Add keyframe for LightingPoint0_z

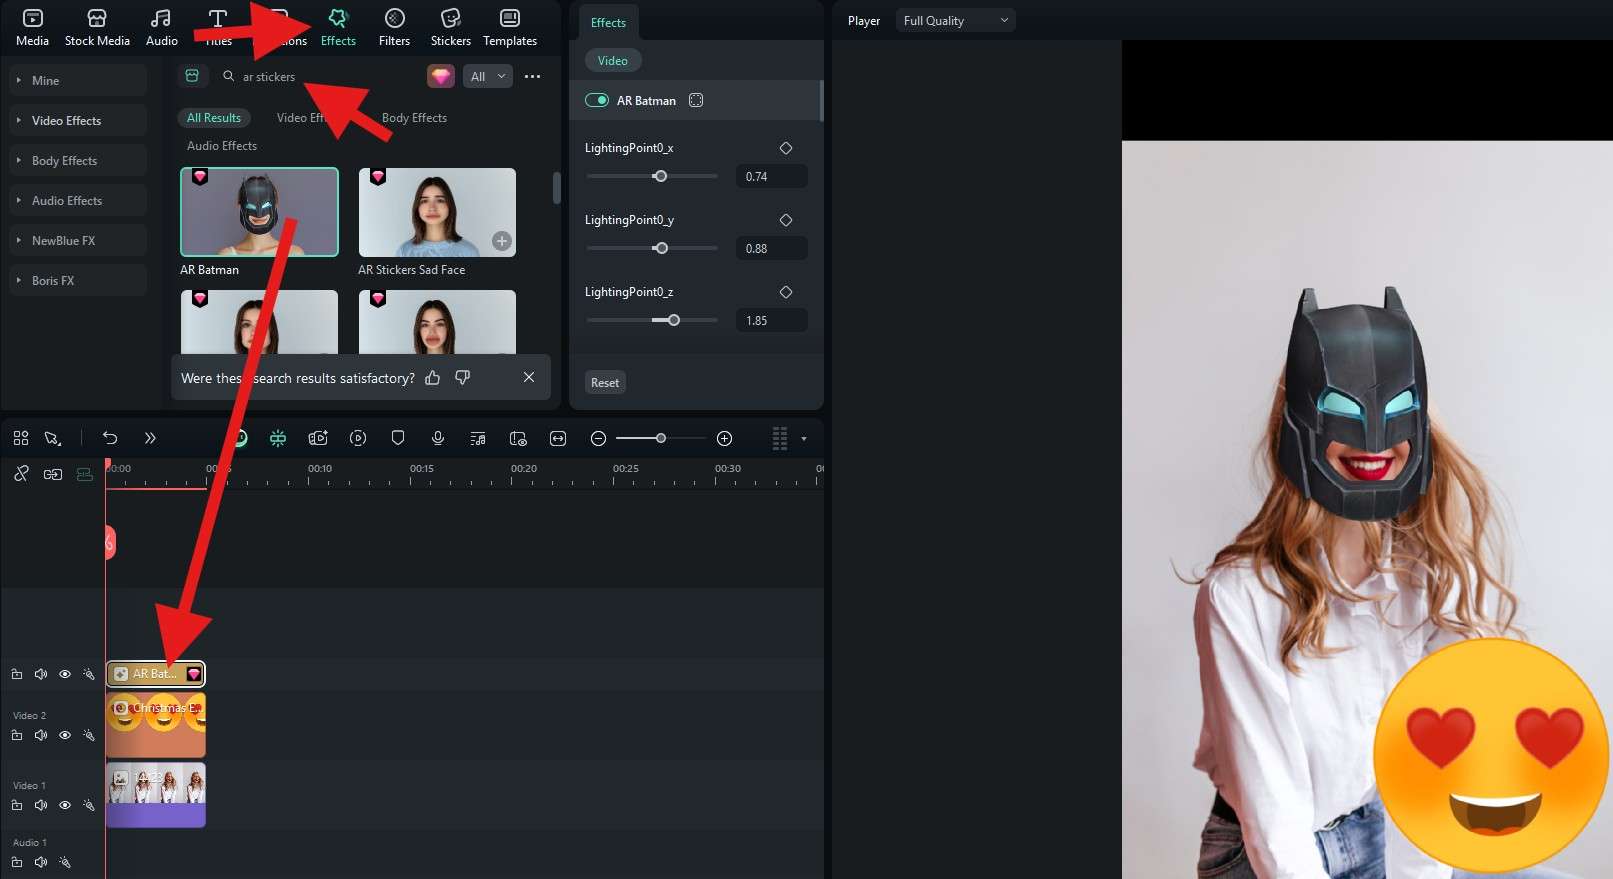click(786, 292)
